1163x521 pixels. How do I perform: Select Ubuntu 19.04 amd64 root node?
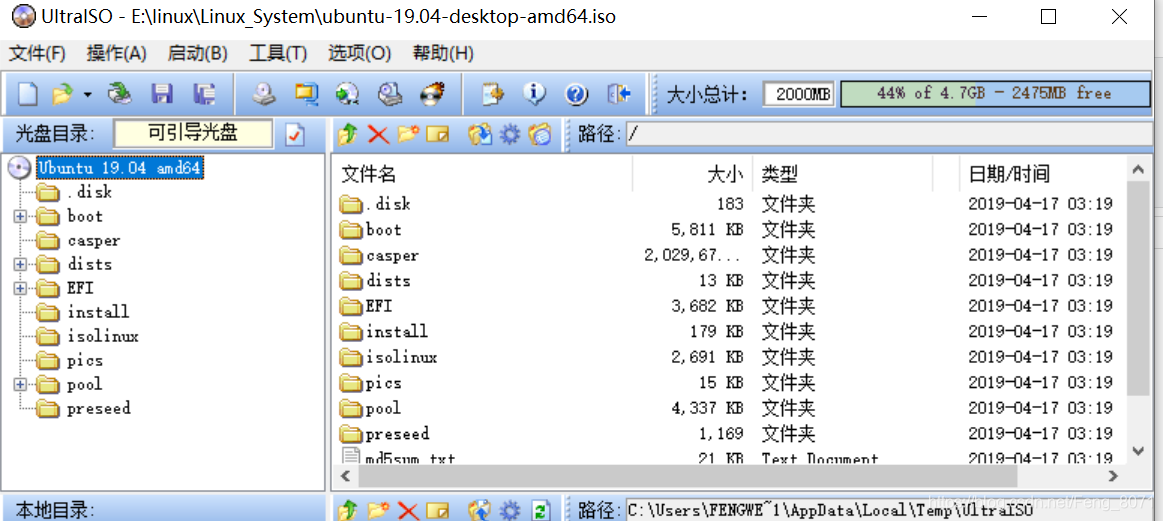click(x=119, y=168)
